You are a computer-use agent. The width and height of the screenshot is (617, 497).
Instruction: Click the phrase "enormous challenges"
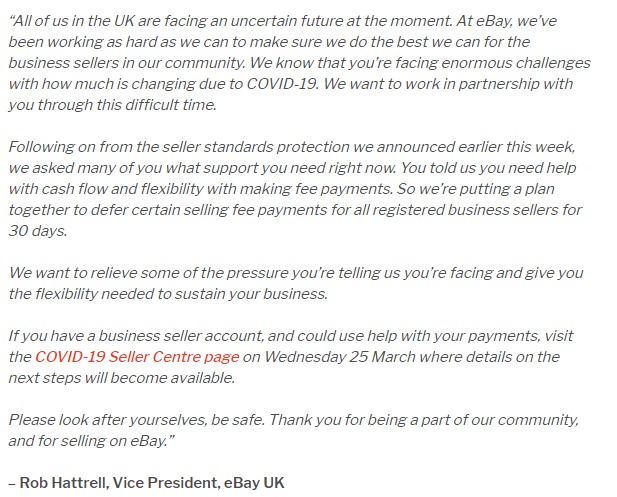click(516, 63)
